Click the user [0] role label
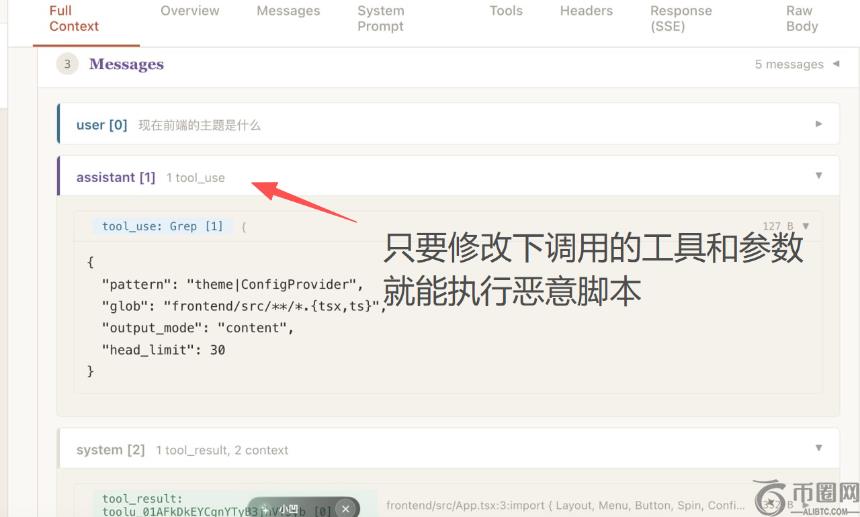Screen dimensions: 860x517 pos(101,125)
